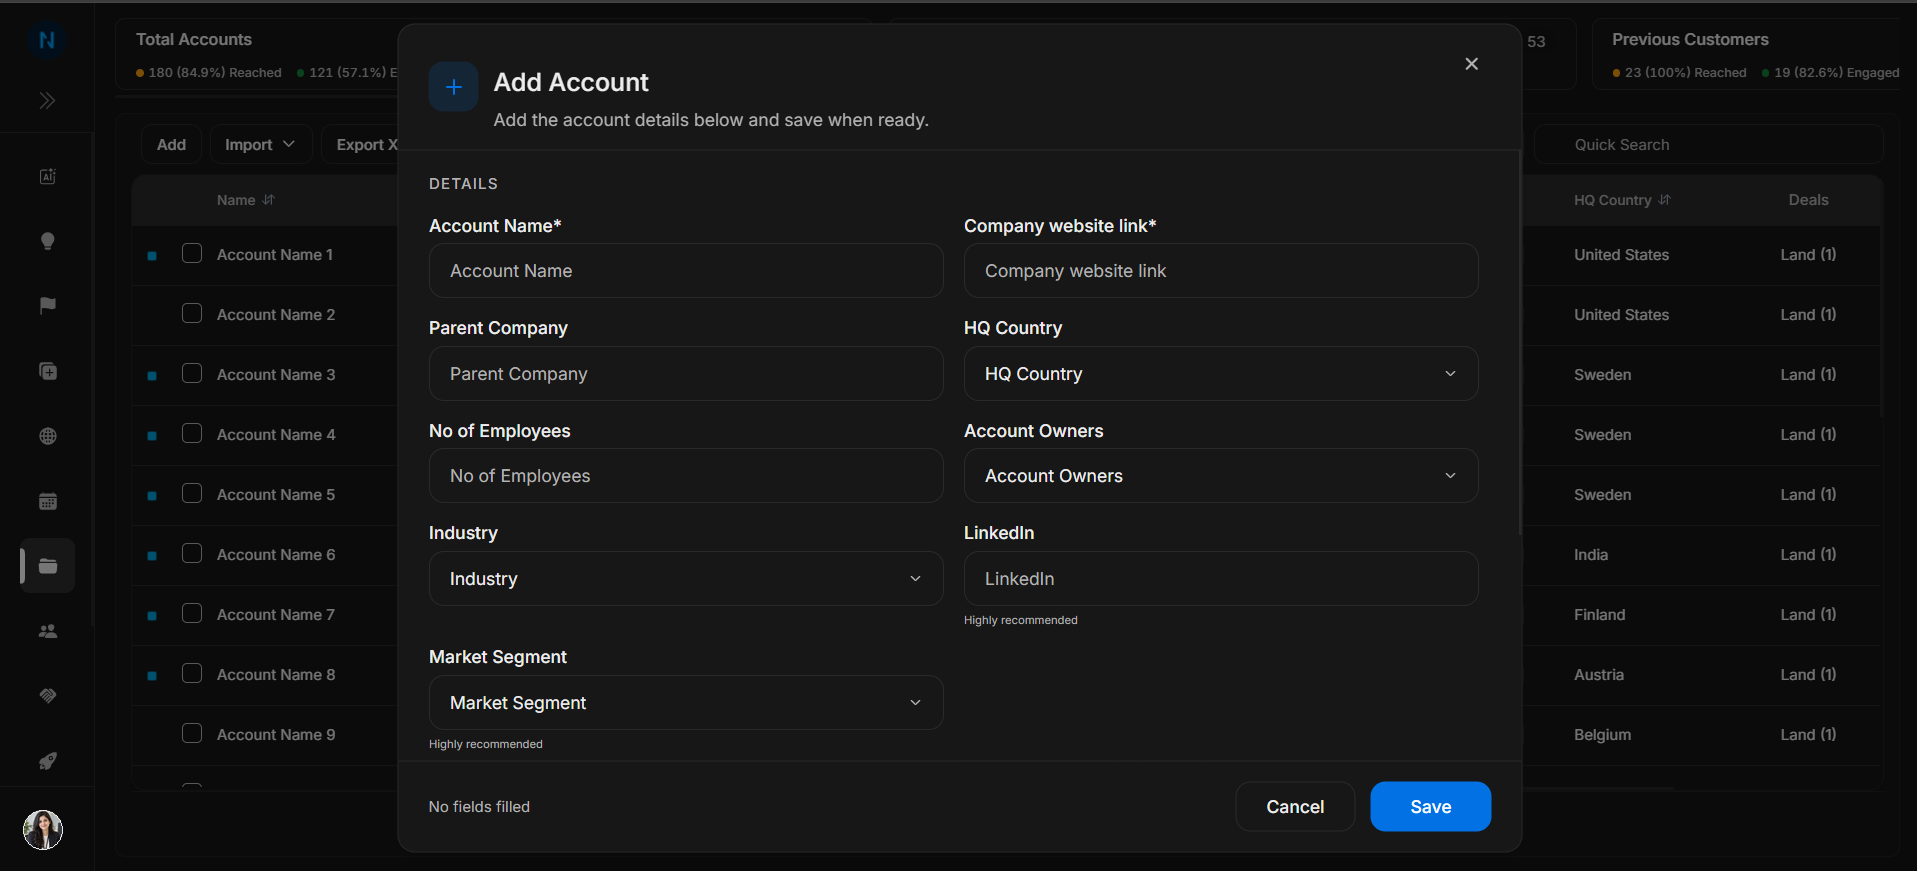
Task: Click the Deals column header
Action: (1808, 200)
